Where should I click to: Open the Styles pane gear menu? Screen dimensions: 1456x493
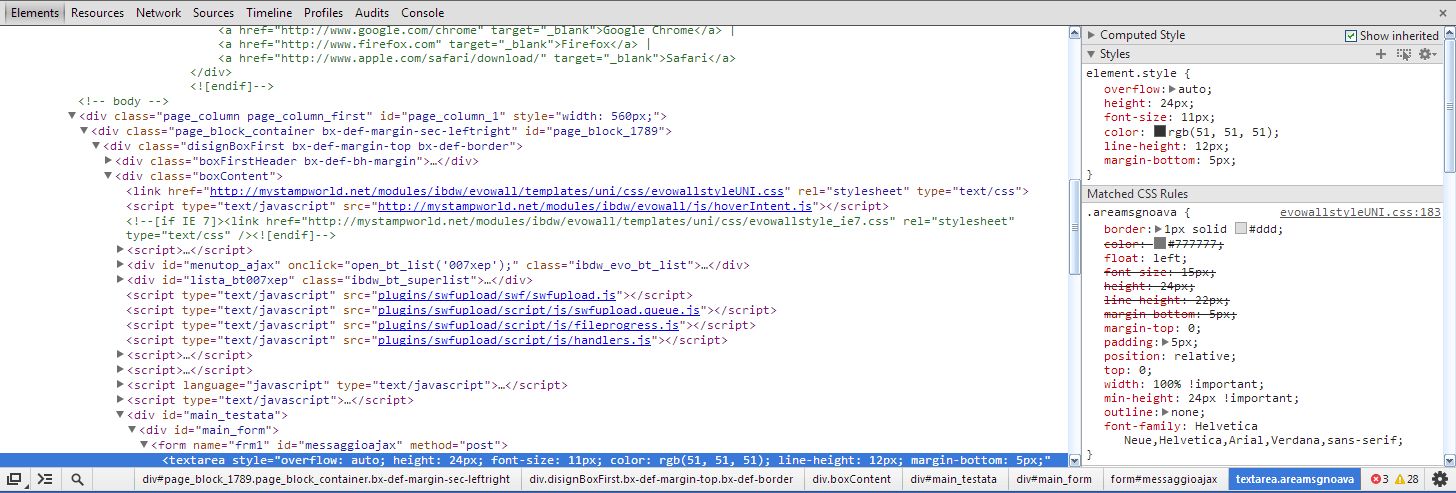pos(1427,54)
